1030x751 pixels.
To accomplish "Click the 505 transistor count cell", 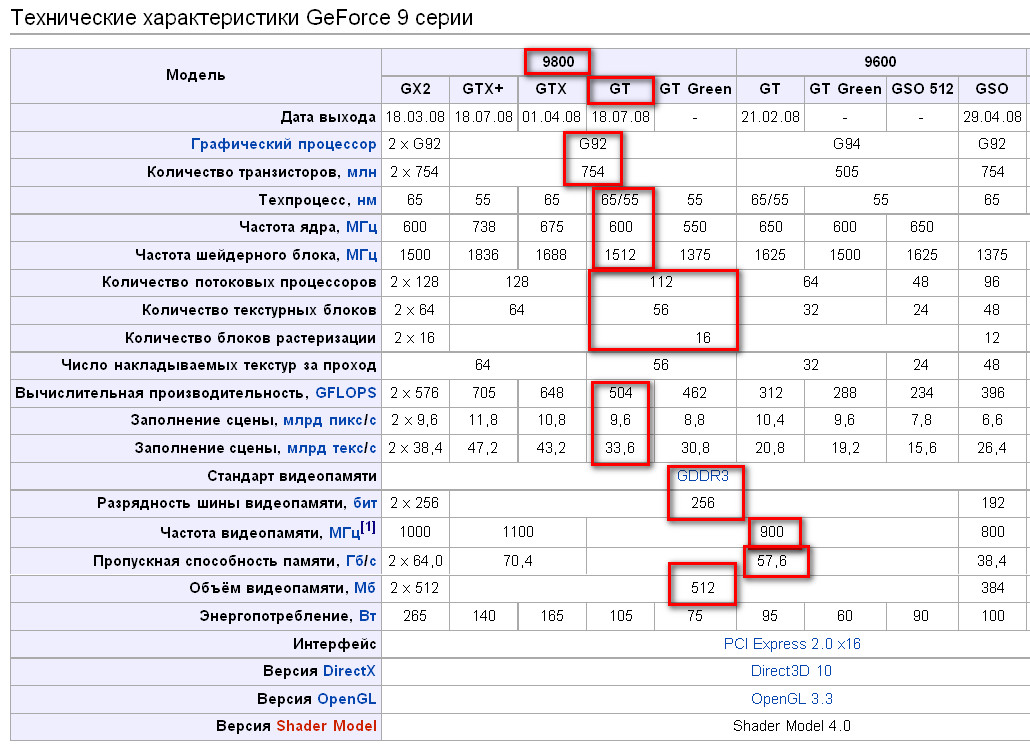I will point(847,172).
